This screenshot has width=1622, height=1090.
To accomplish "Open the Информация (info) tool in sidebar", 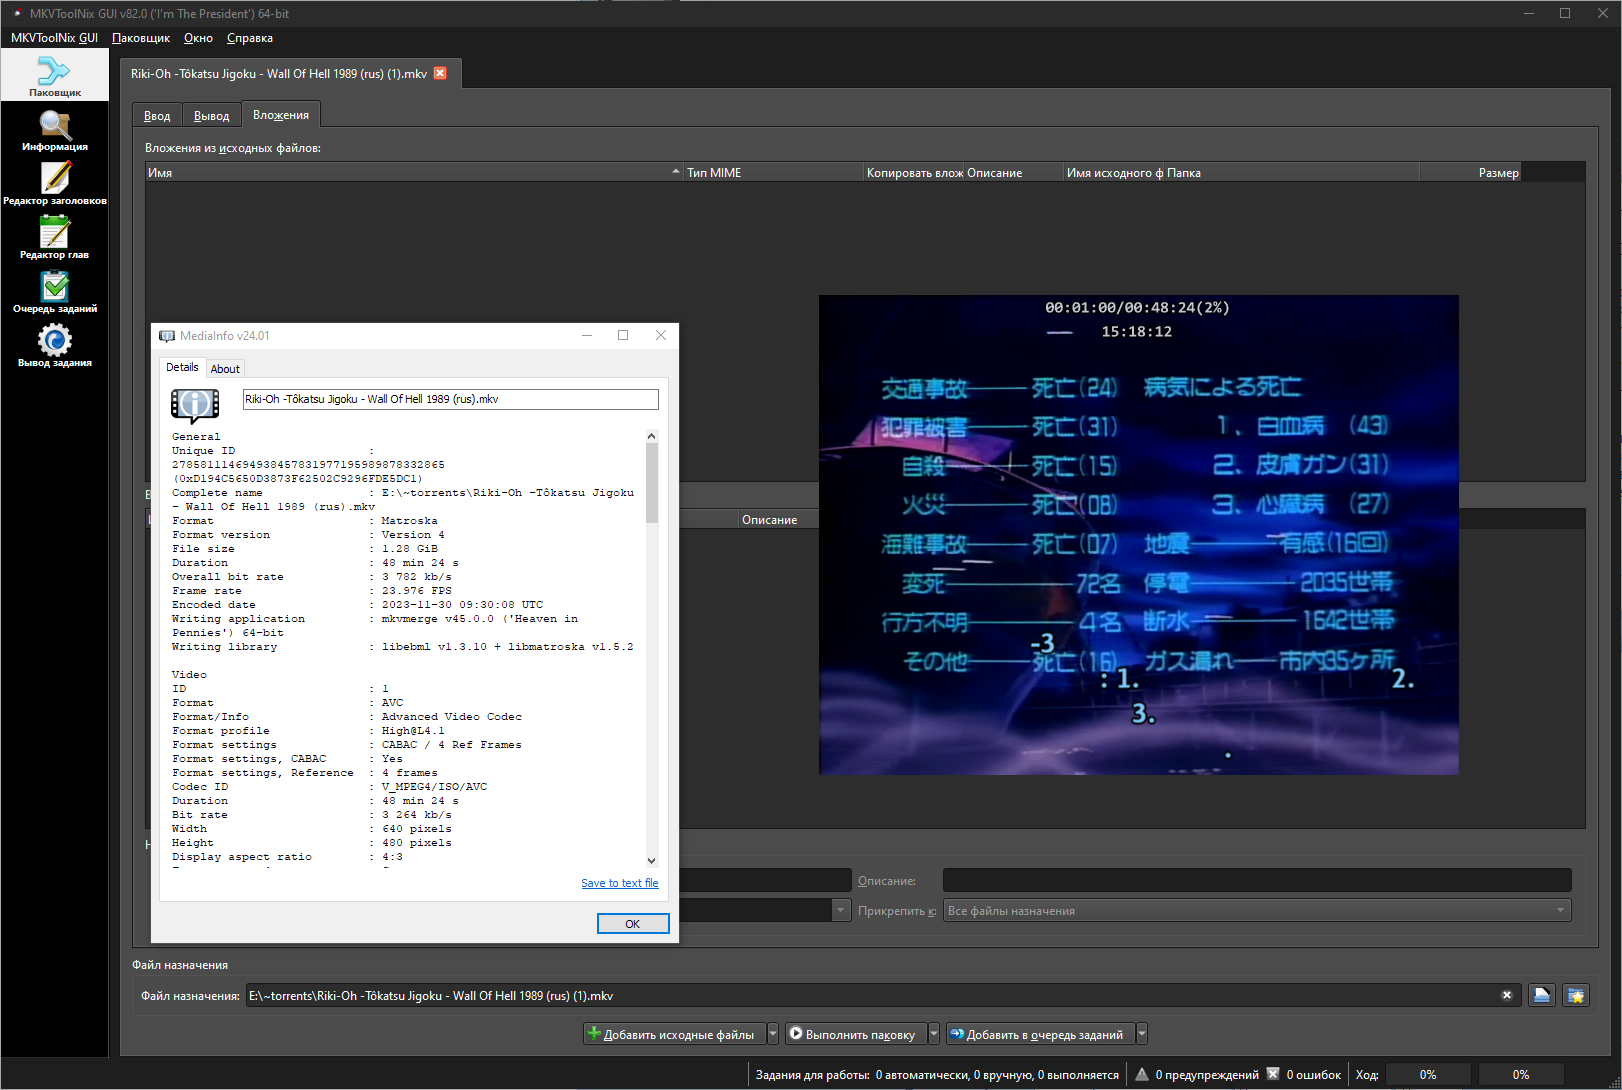I will (55, 130).
